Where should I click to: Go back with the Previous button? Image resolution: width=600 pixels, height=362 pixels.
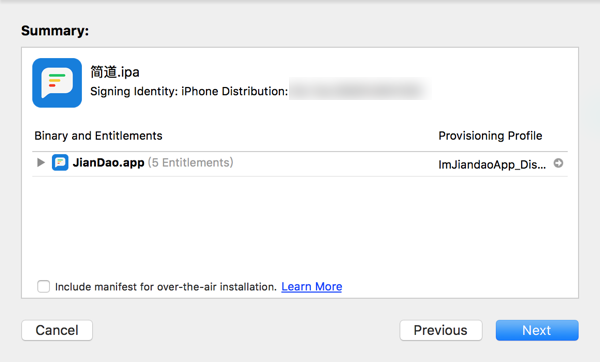(x=441, y=330)
